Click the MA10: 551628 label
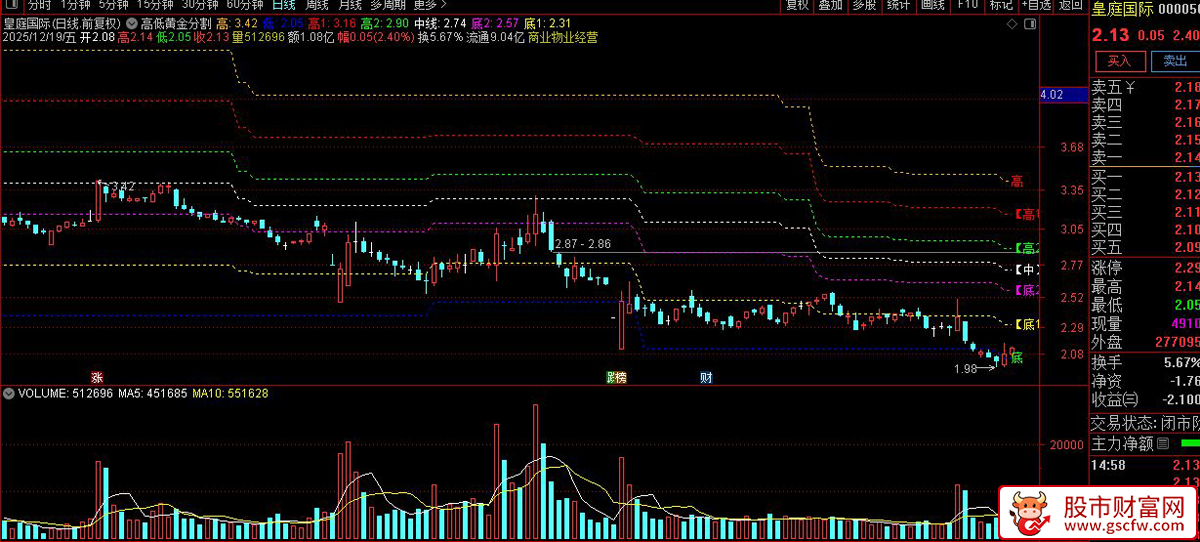Screen dimensions: 1200x542 coord(231,393)
